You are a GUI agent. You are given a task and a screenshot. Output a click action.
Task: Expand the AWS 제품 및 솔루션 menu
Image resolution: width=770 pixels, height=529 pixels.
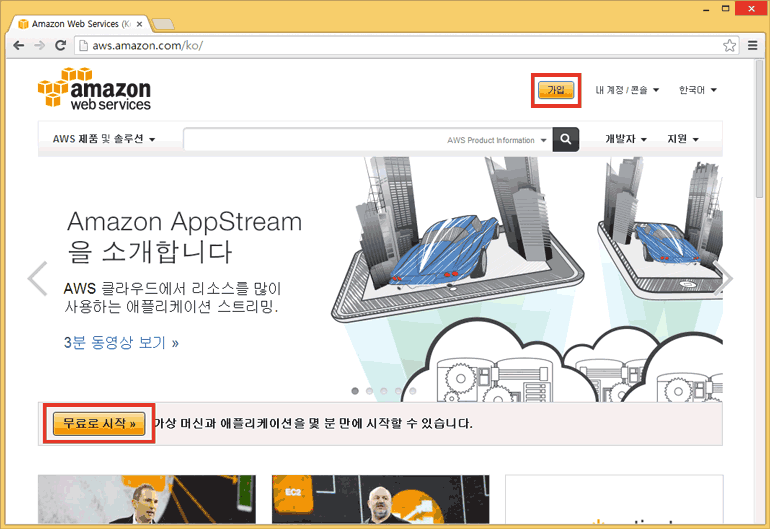pyautogui.click(x=104, y=139)
